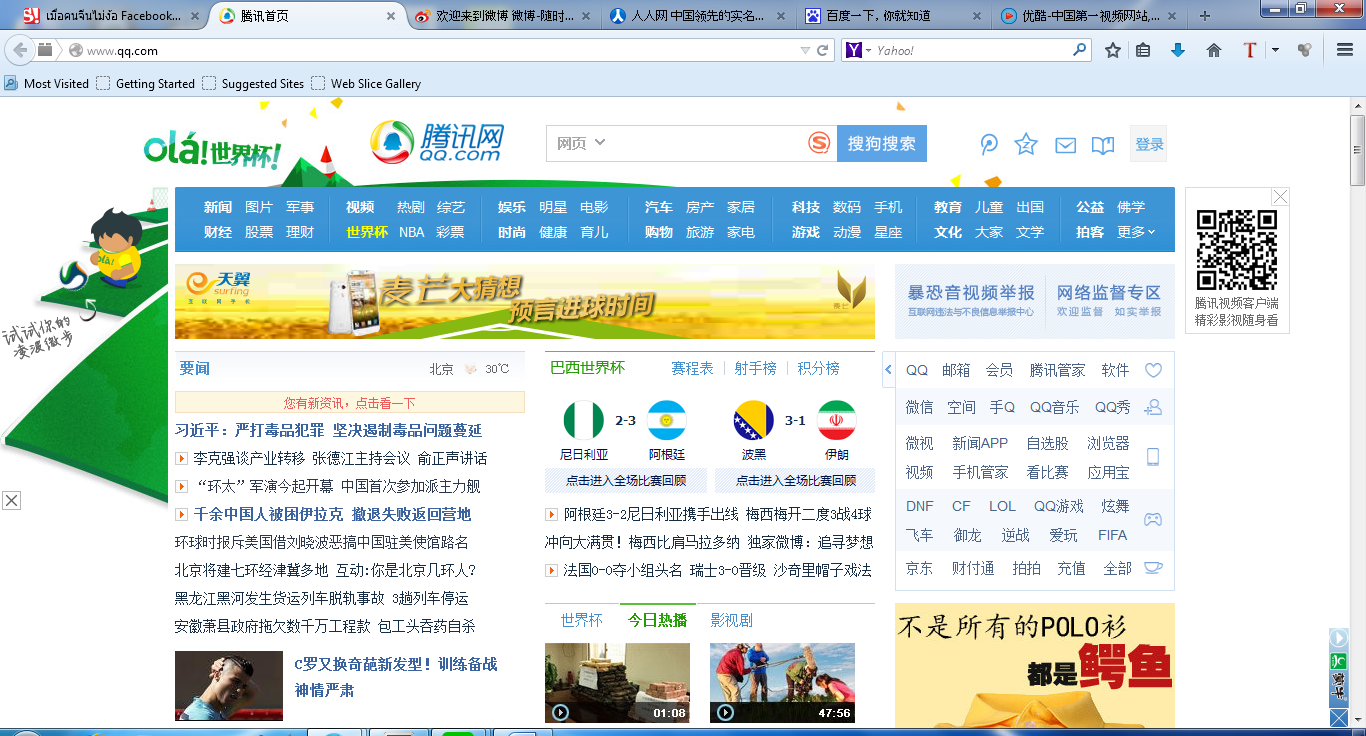Open the 麦芒大猜想 banner advertisement
Image resolution: width=1366 pixels, height=736 pixels.
coord(525,301)
